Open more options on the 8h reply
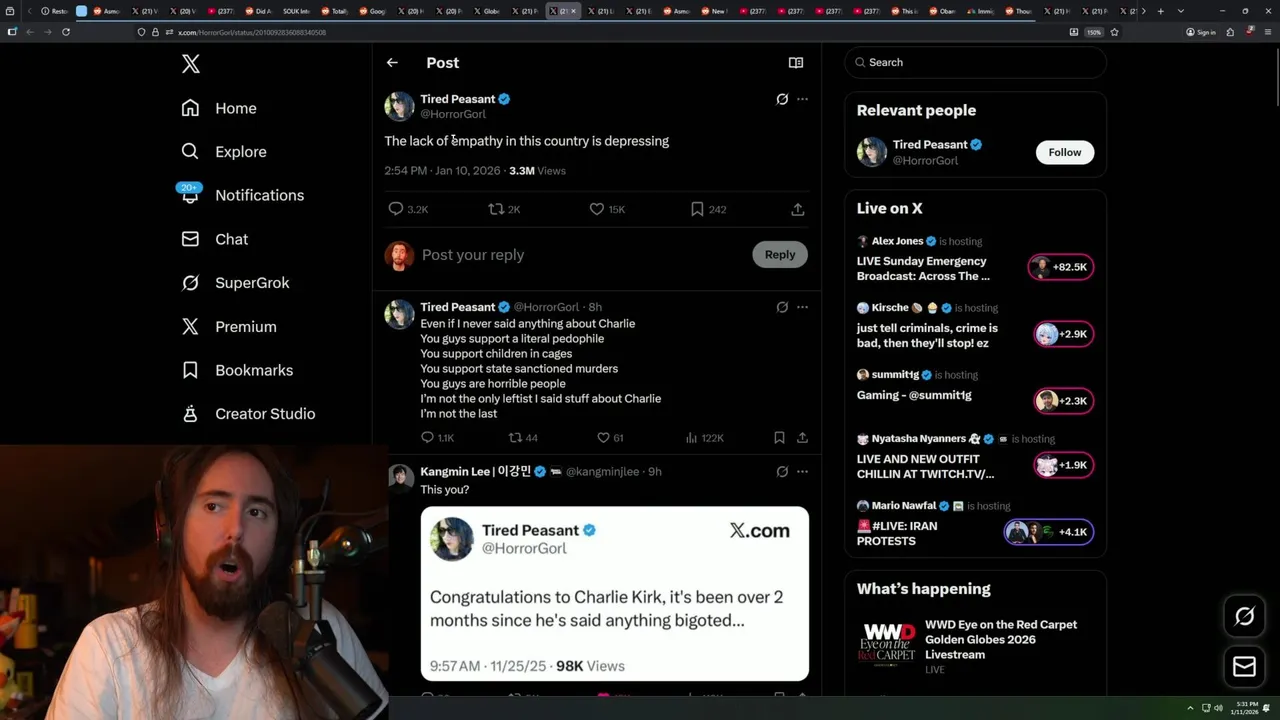This screenshot has height=720, width=1280. 802,307
